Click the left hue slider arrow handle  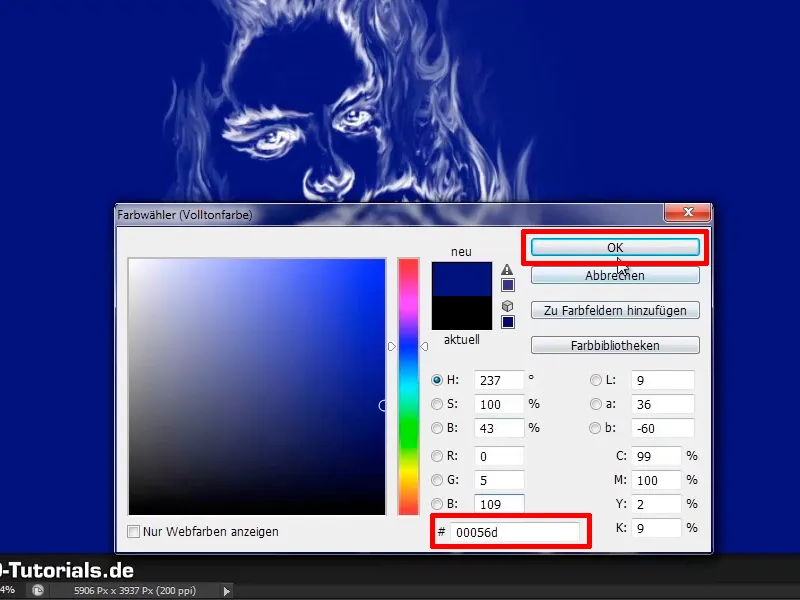click(x=392, y=346)
